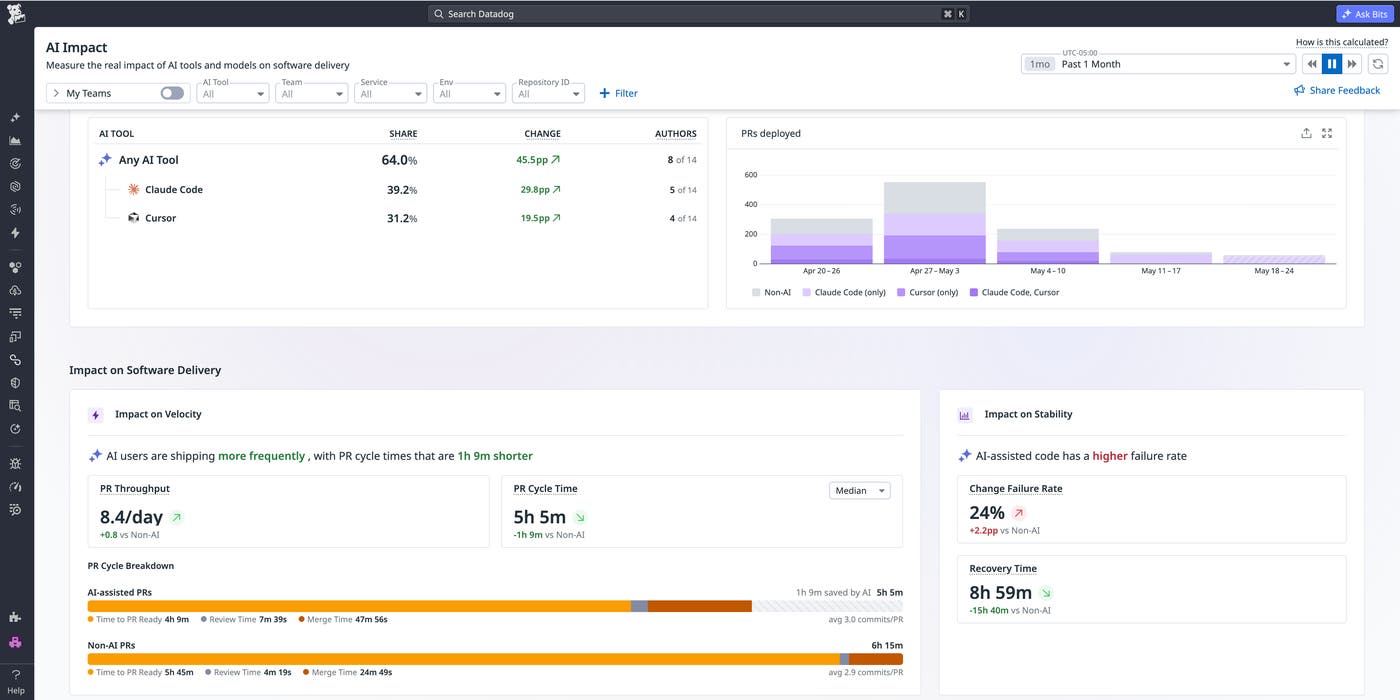This screenshot has height=700, width=1400.
Task: Toggle the My Teams switch
Action: [172, 93]
